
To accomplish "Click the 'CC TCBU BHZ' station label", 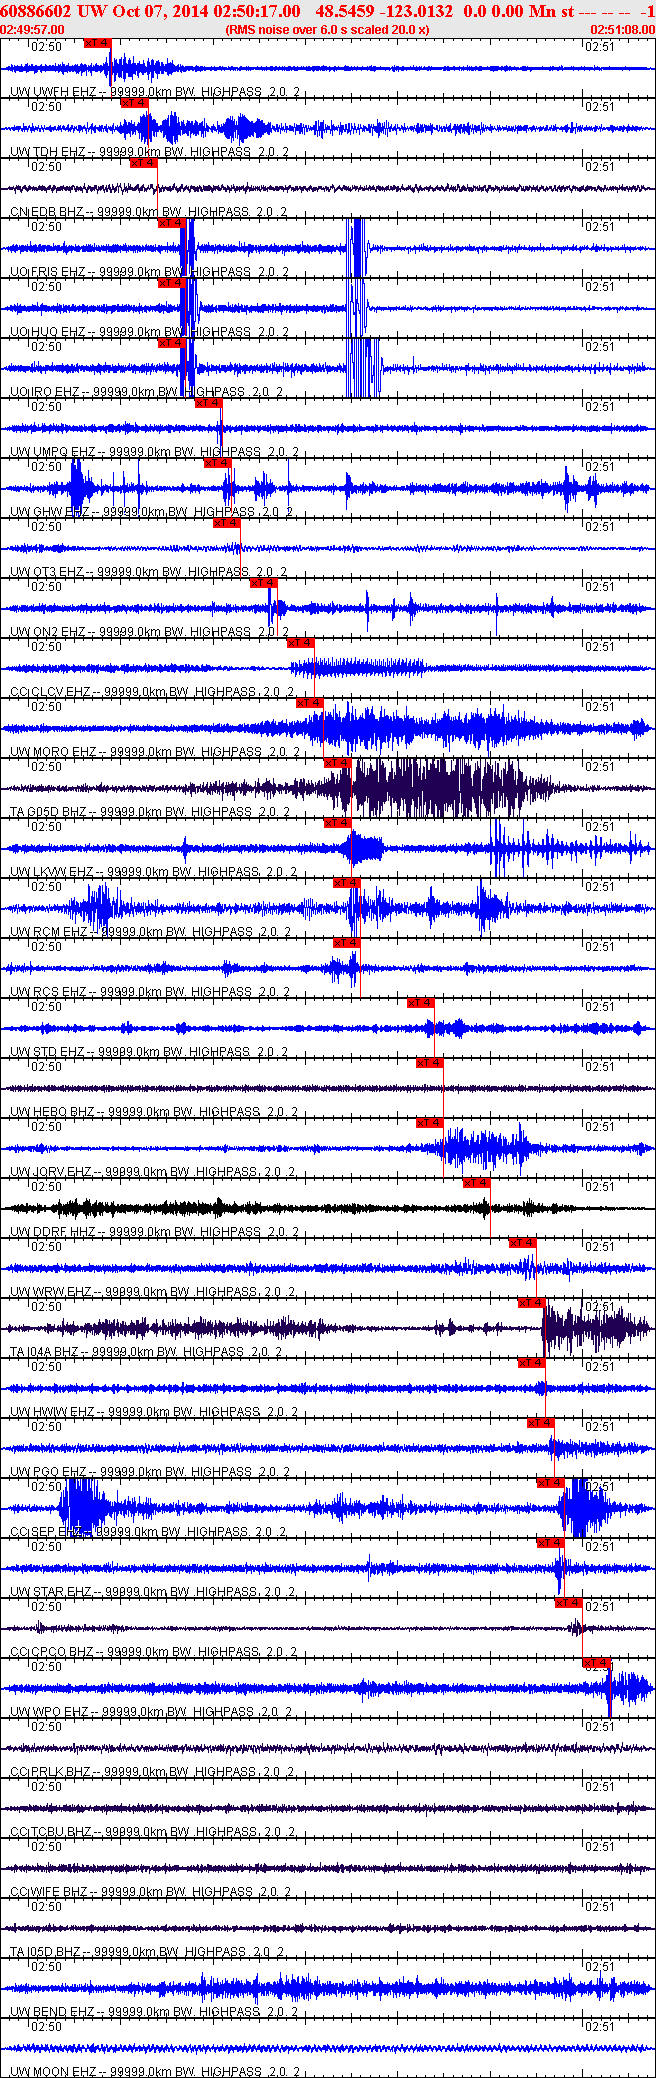I will click(x=50, y=1832).
